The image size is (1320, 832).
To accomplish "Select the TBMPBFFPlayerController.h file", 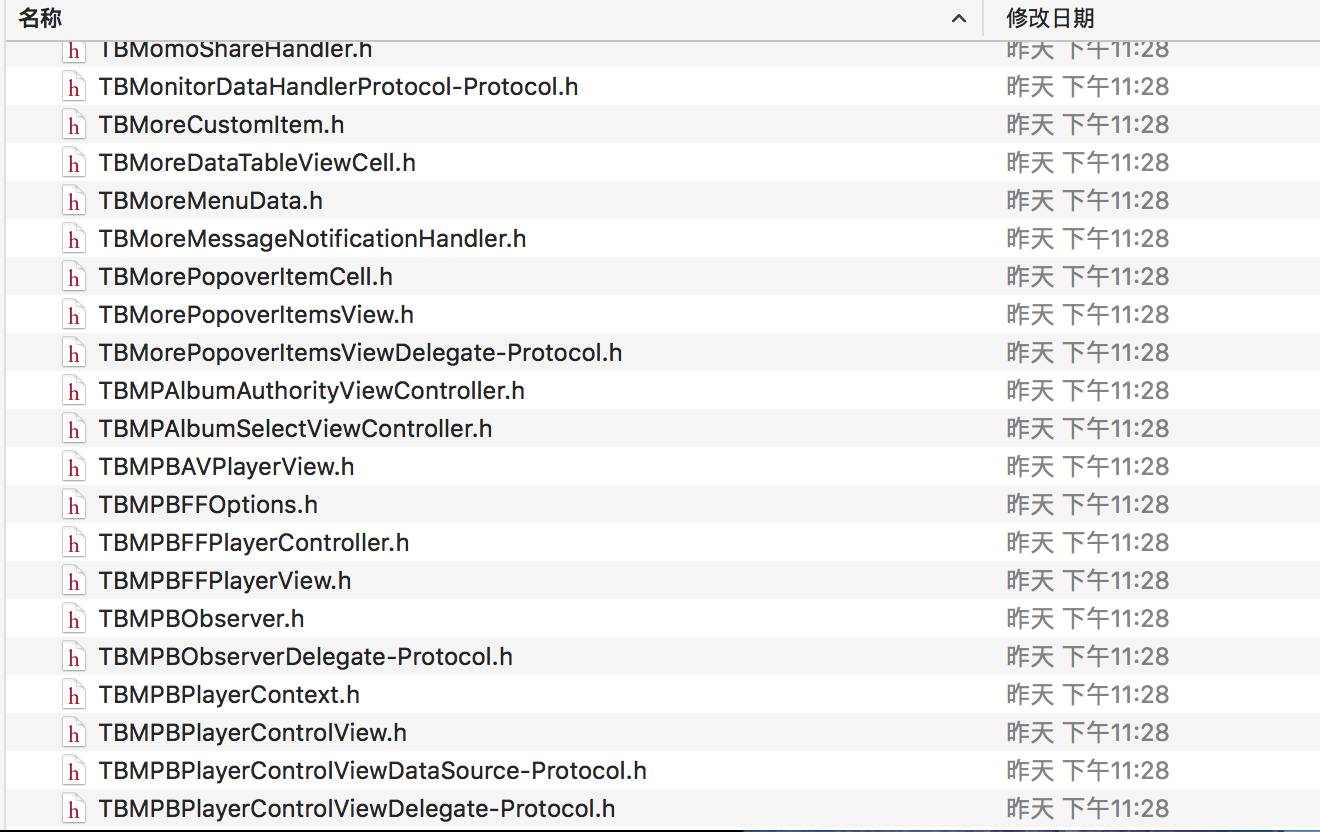I will click(254, 543).
